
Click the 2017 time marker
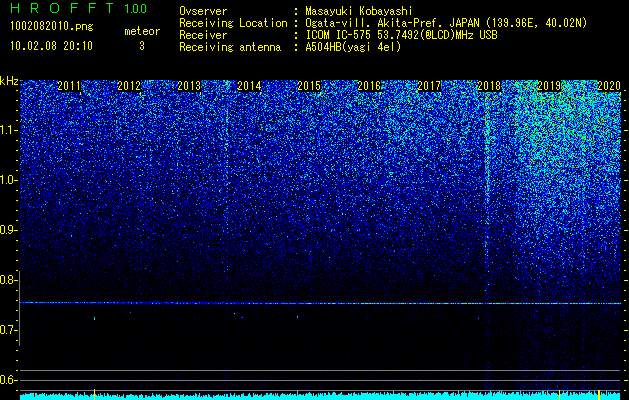tap(429, 86)
